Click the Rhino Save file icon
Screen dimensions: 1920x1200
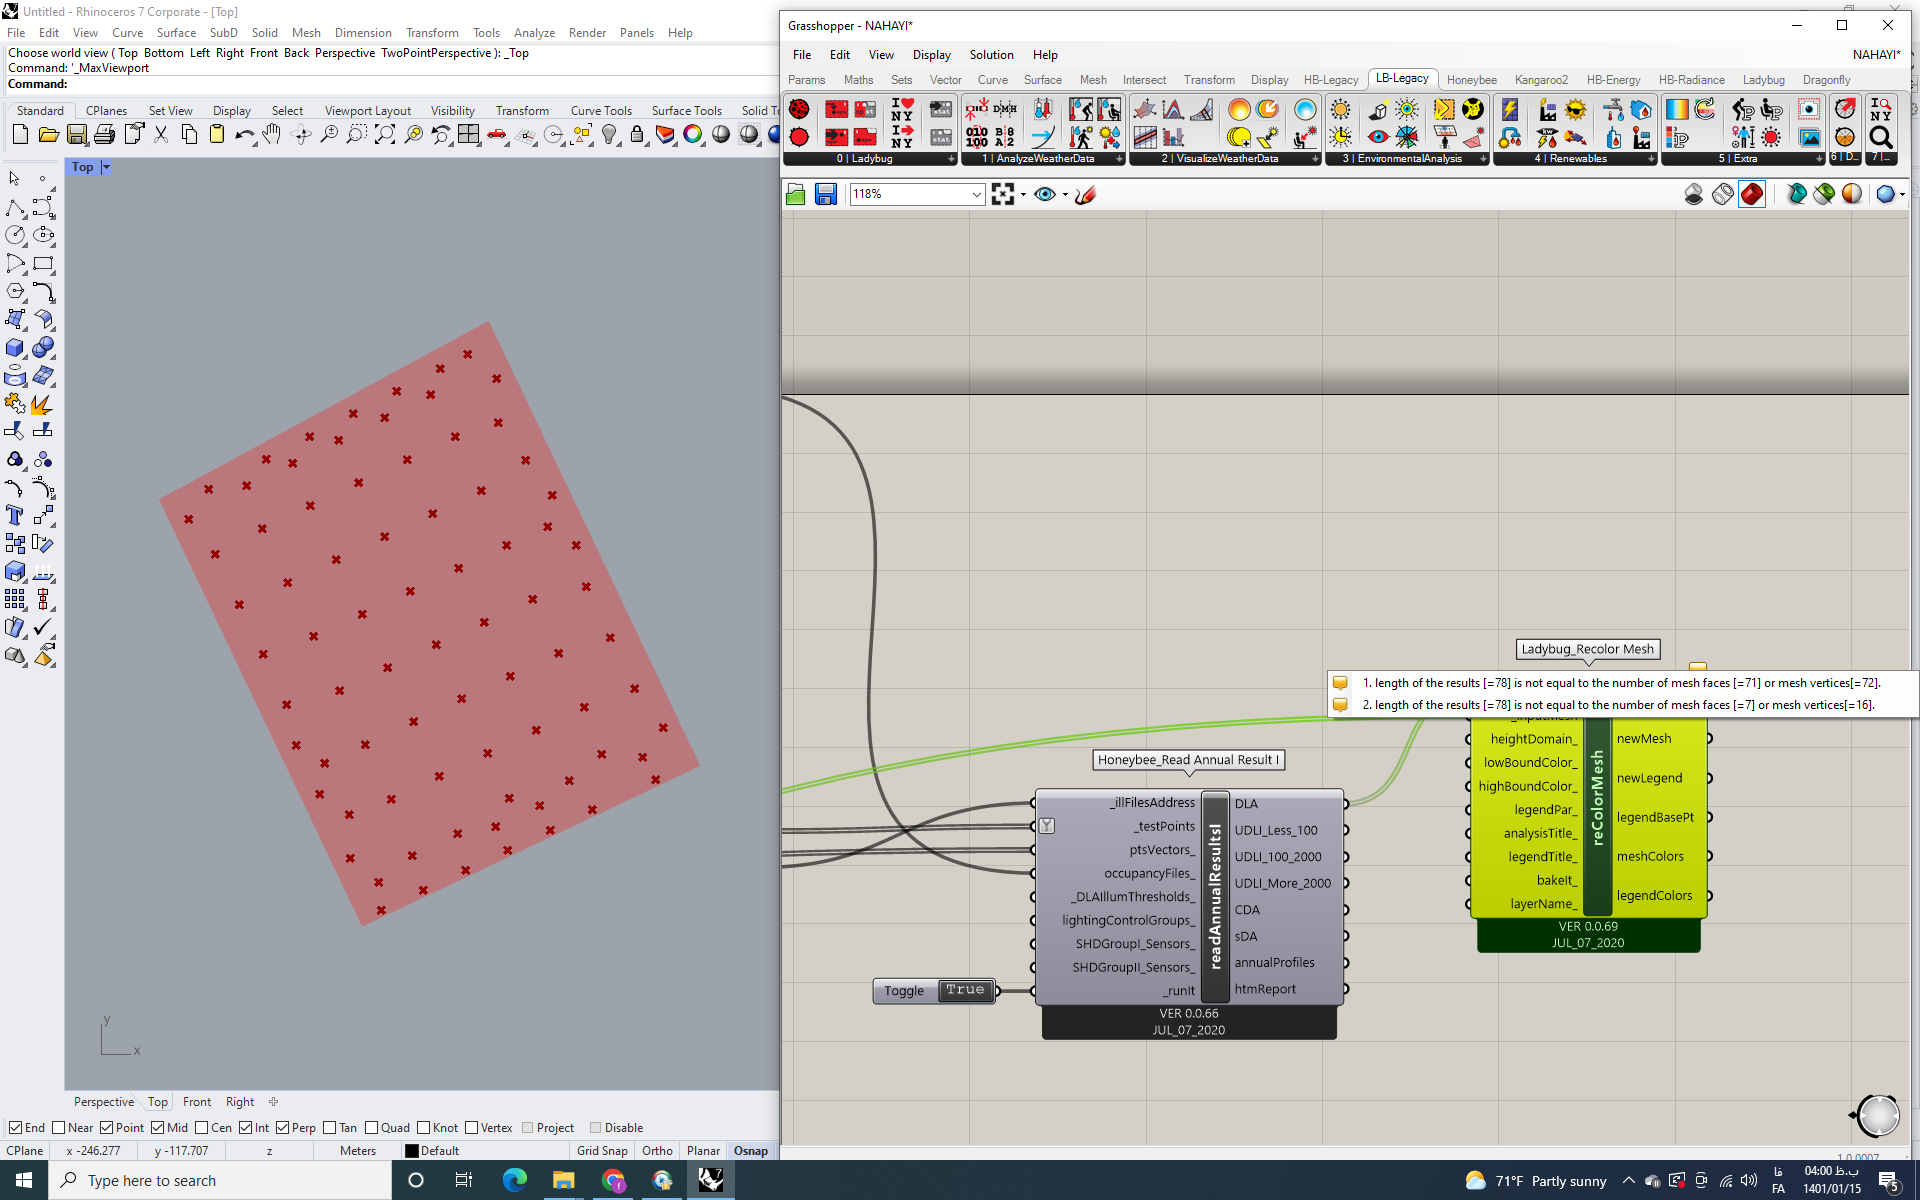76,135
